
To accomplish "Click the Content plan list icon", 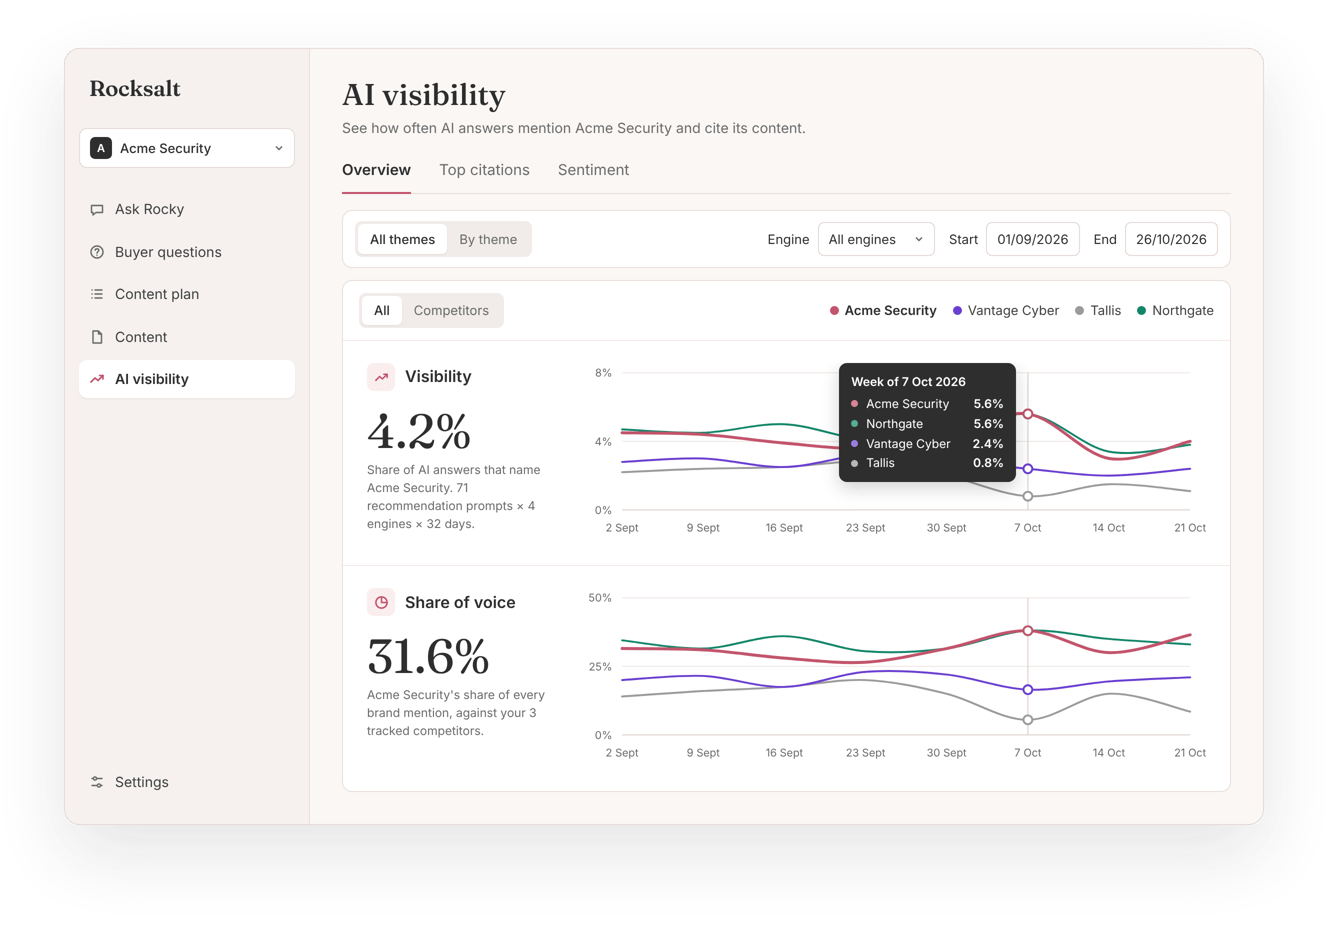I will (x=97, y=294).
